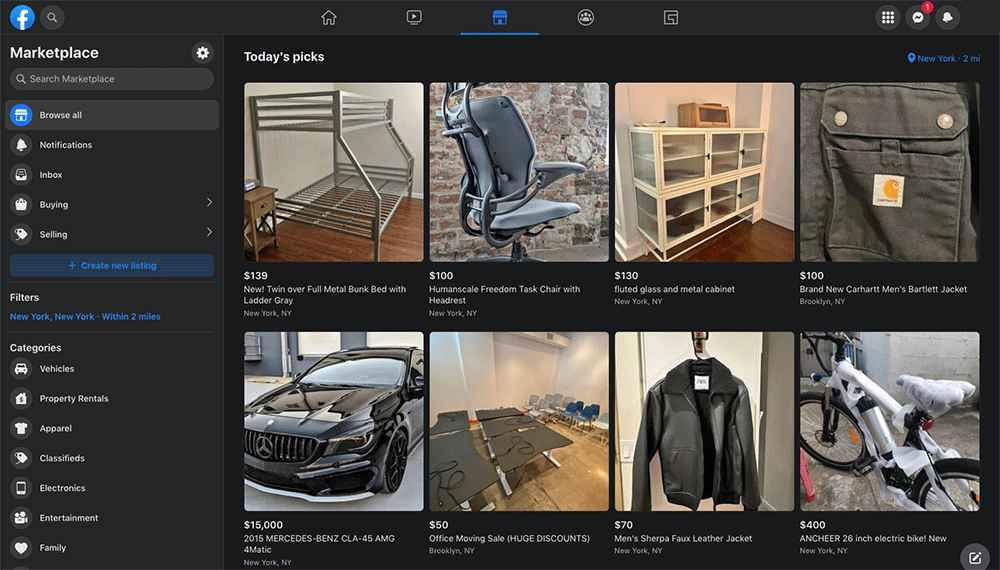Click the compose new message icon
The image size is (1000, 570).
975,557
